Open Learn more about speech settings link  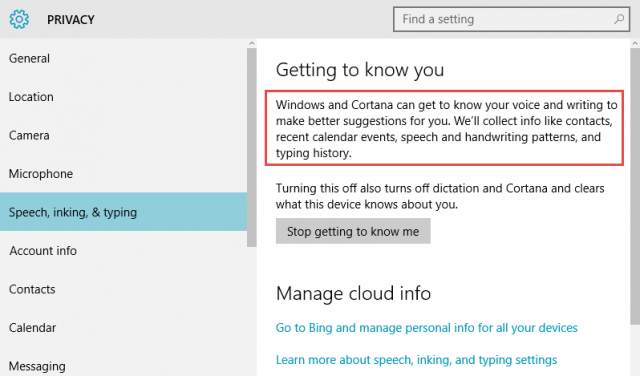click(416, 360)
